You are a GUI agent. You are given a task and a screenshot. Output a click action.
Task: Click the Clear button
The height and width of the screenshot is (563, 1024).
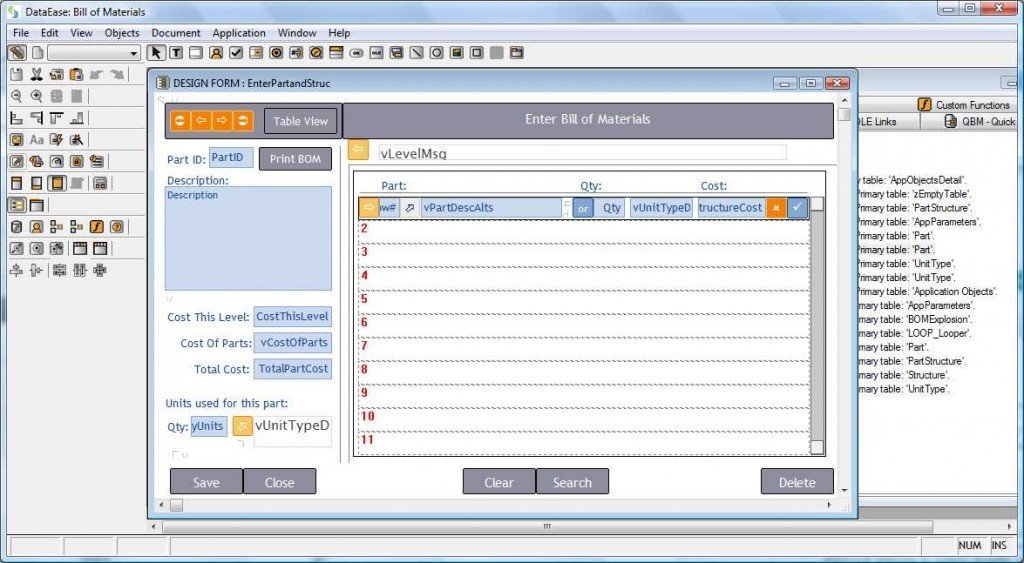click(499, 482)
